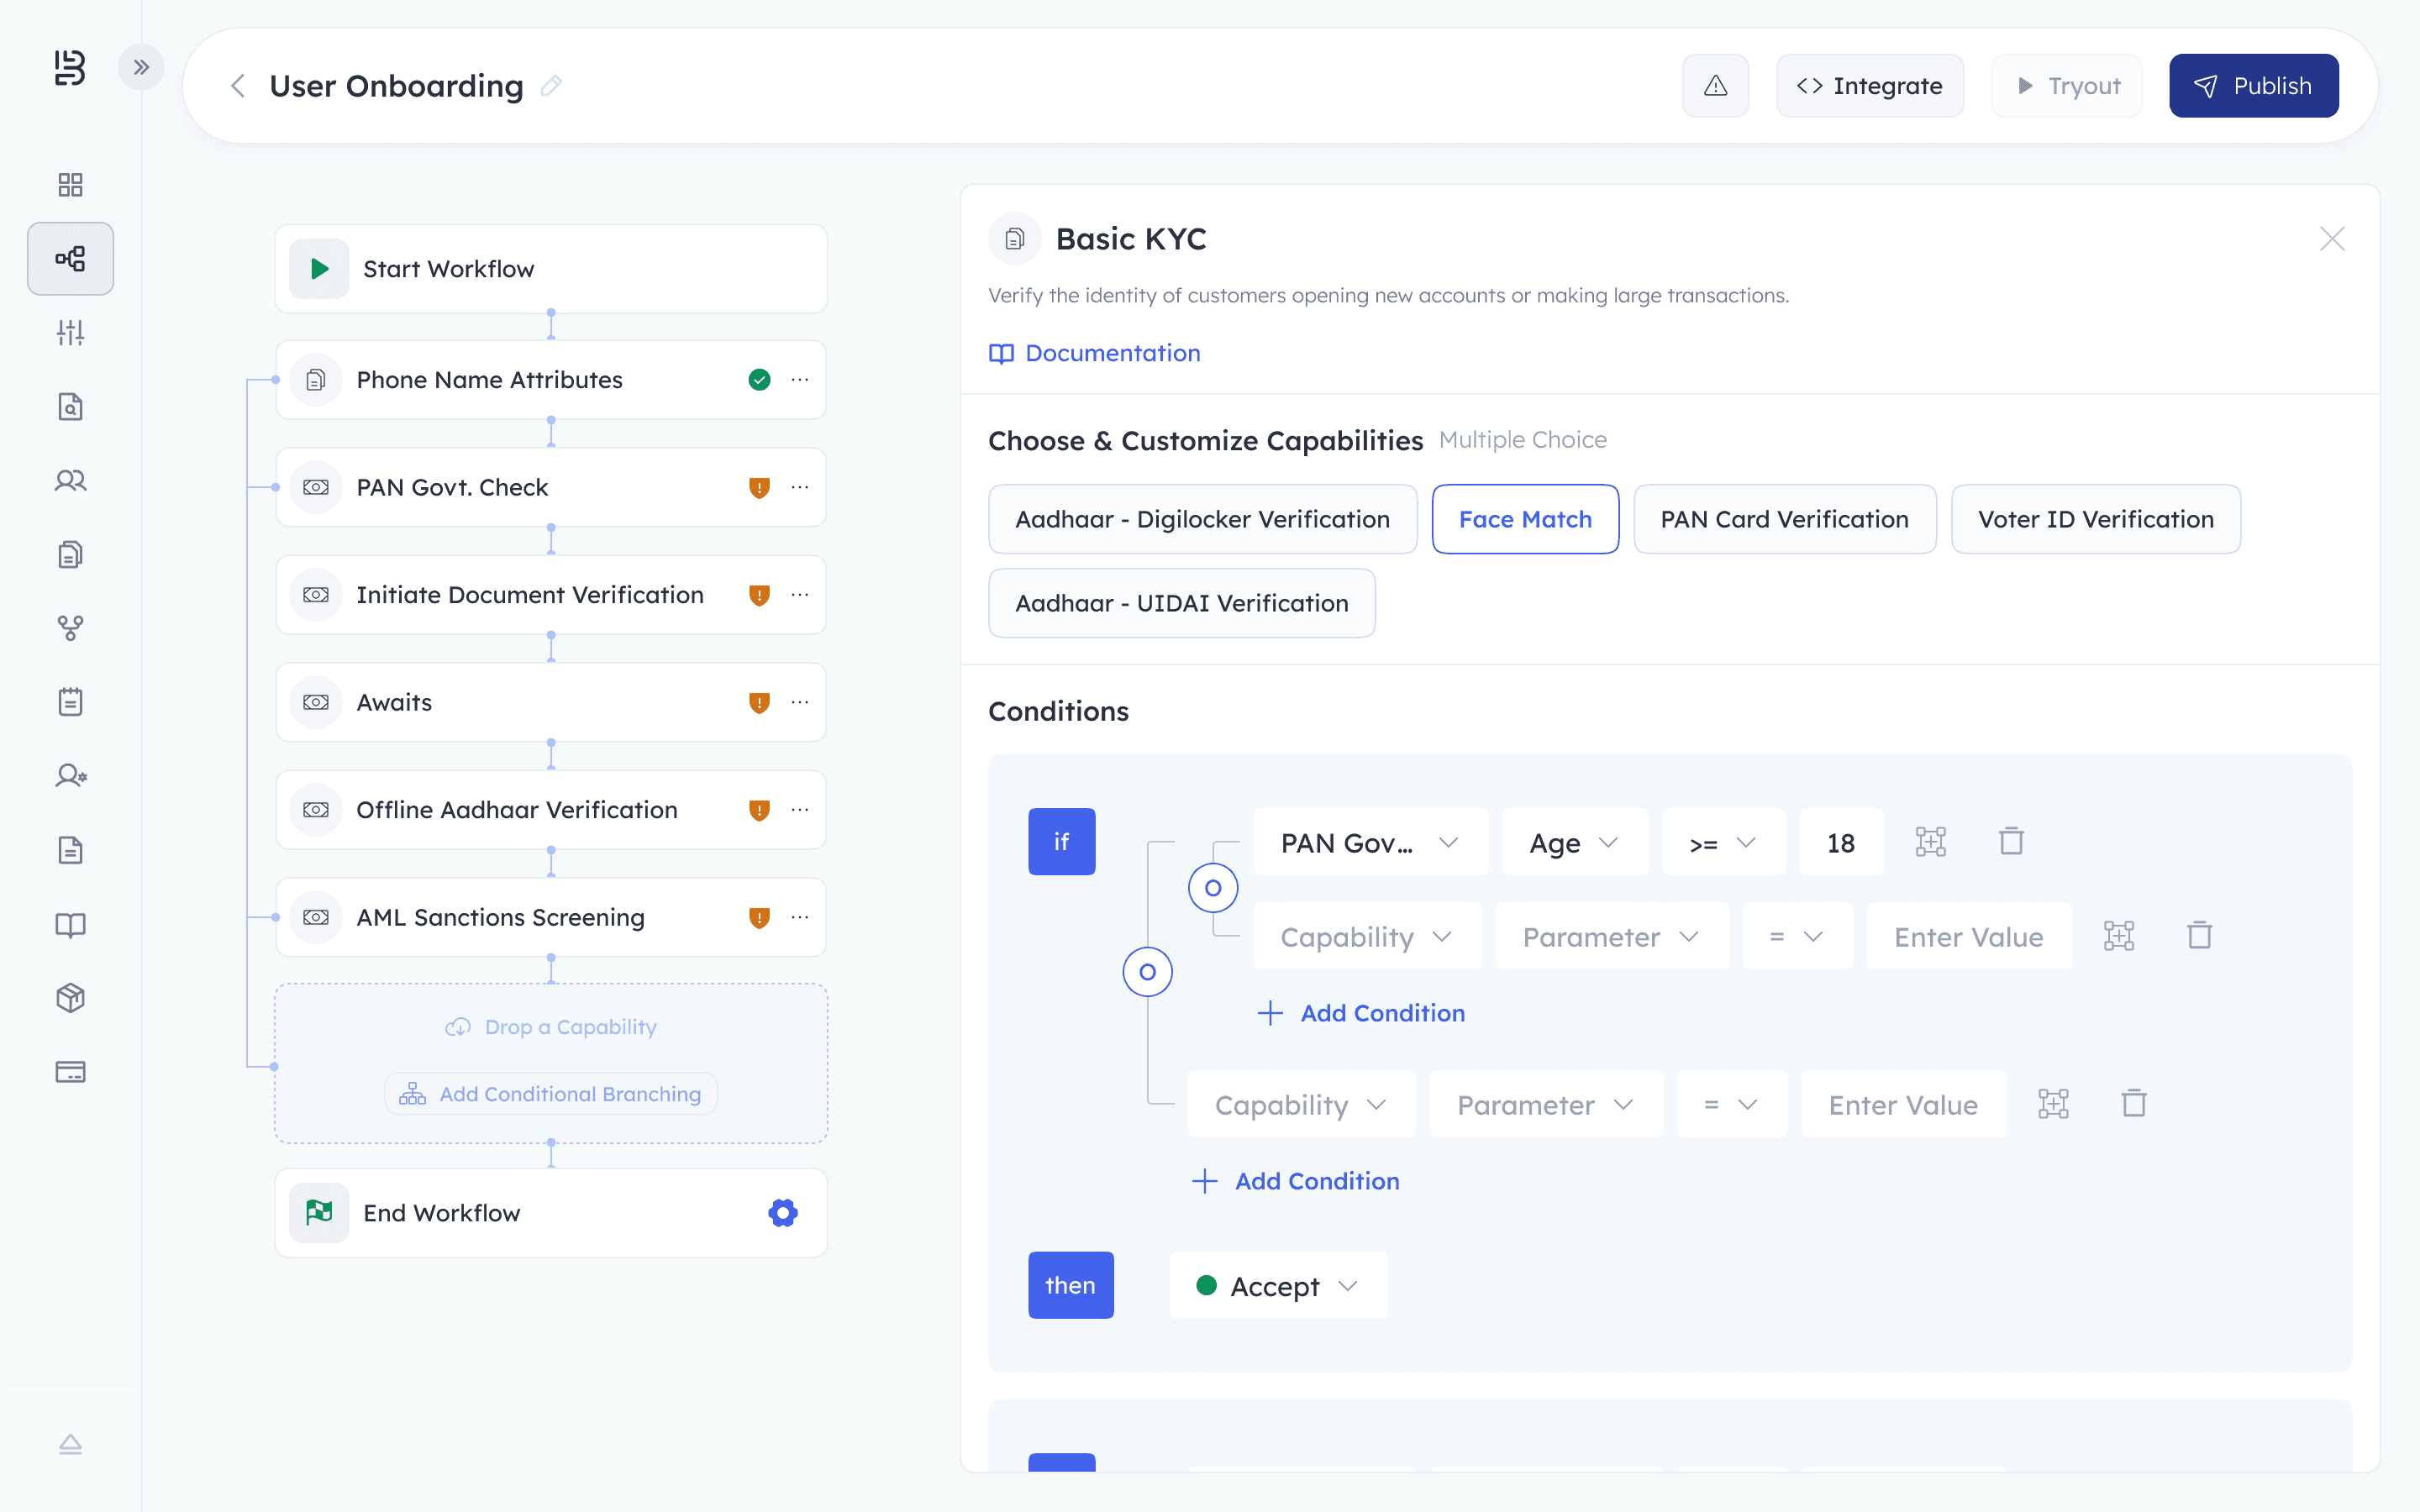Screen dimensions: 2420x1512
Task: Click the value field containing 18
Action: [x=1840, y=842]
